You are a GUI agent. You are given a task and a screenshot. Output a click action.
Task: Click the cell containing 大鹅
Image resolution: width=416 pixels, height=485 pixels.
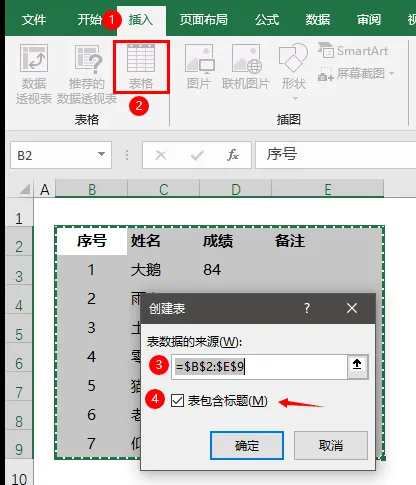pyautogui.click(x=164, y=270)
